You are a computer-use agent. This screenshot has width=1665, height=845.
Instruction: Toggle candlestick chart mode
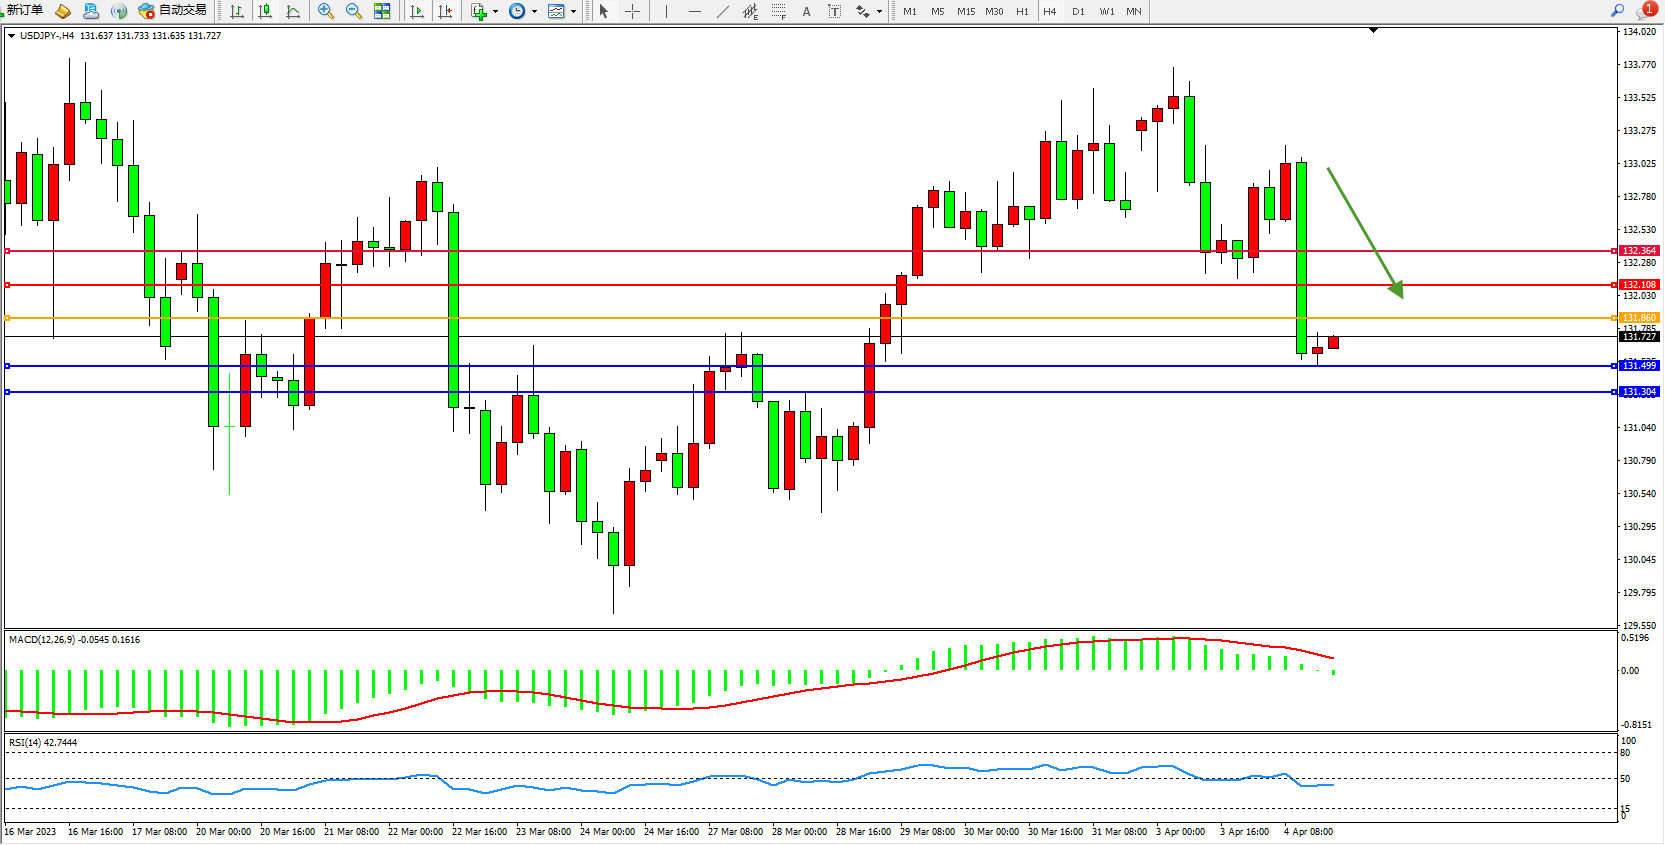tap(265, 11)
